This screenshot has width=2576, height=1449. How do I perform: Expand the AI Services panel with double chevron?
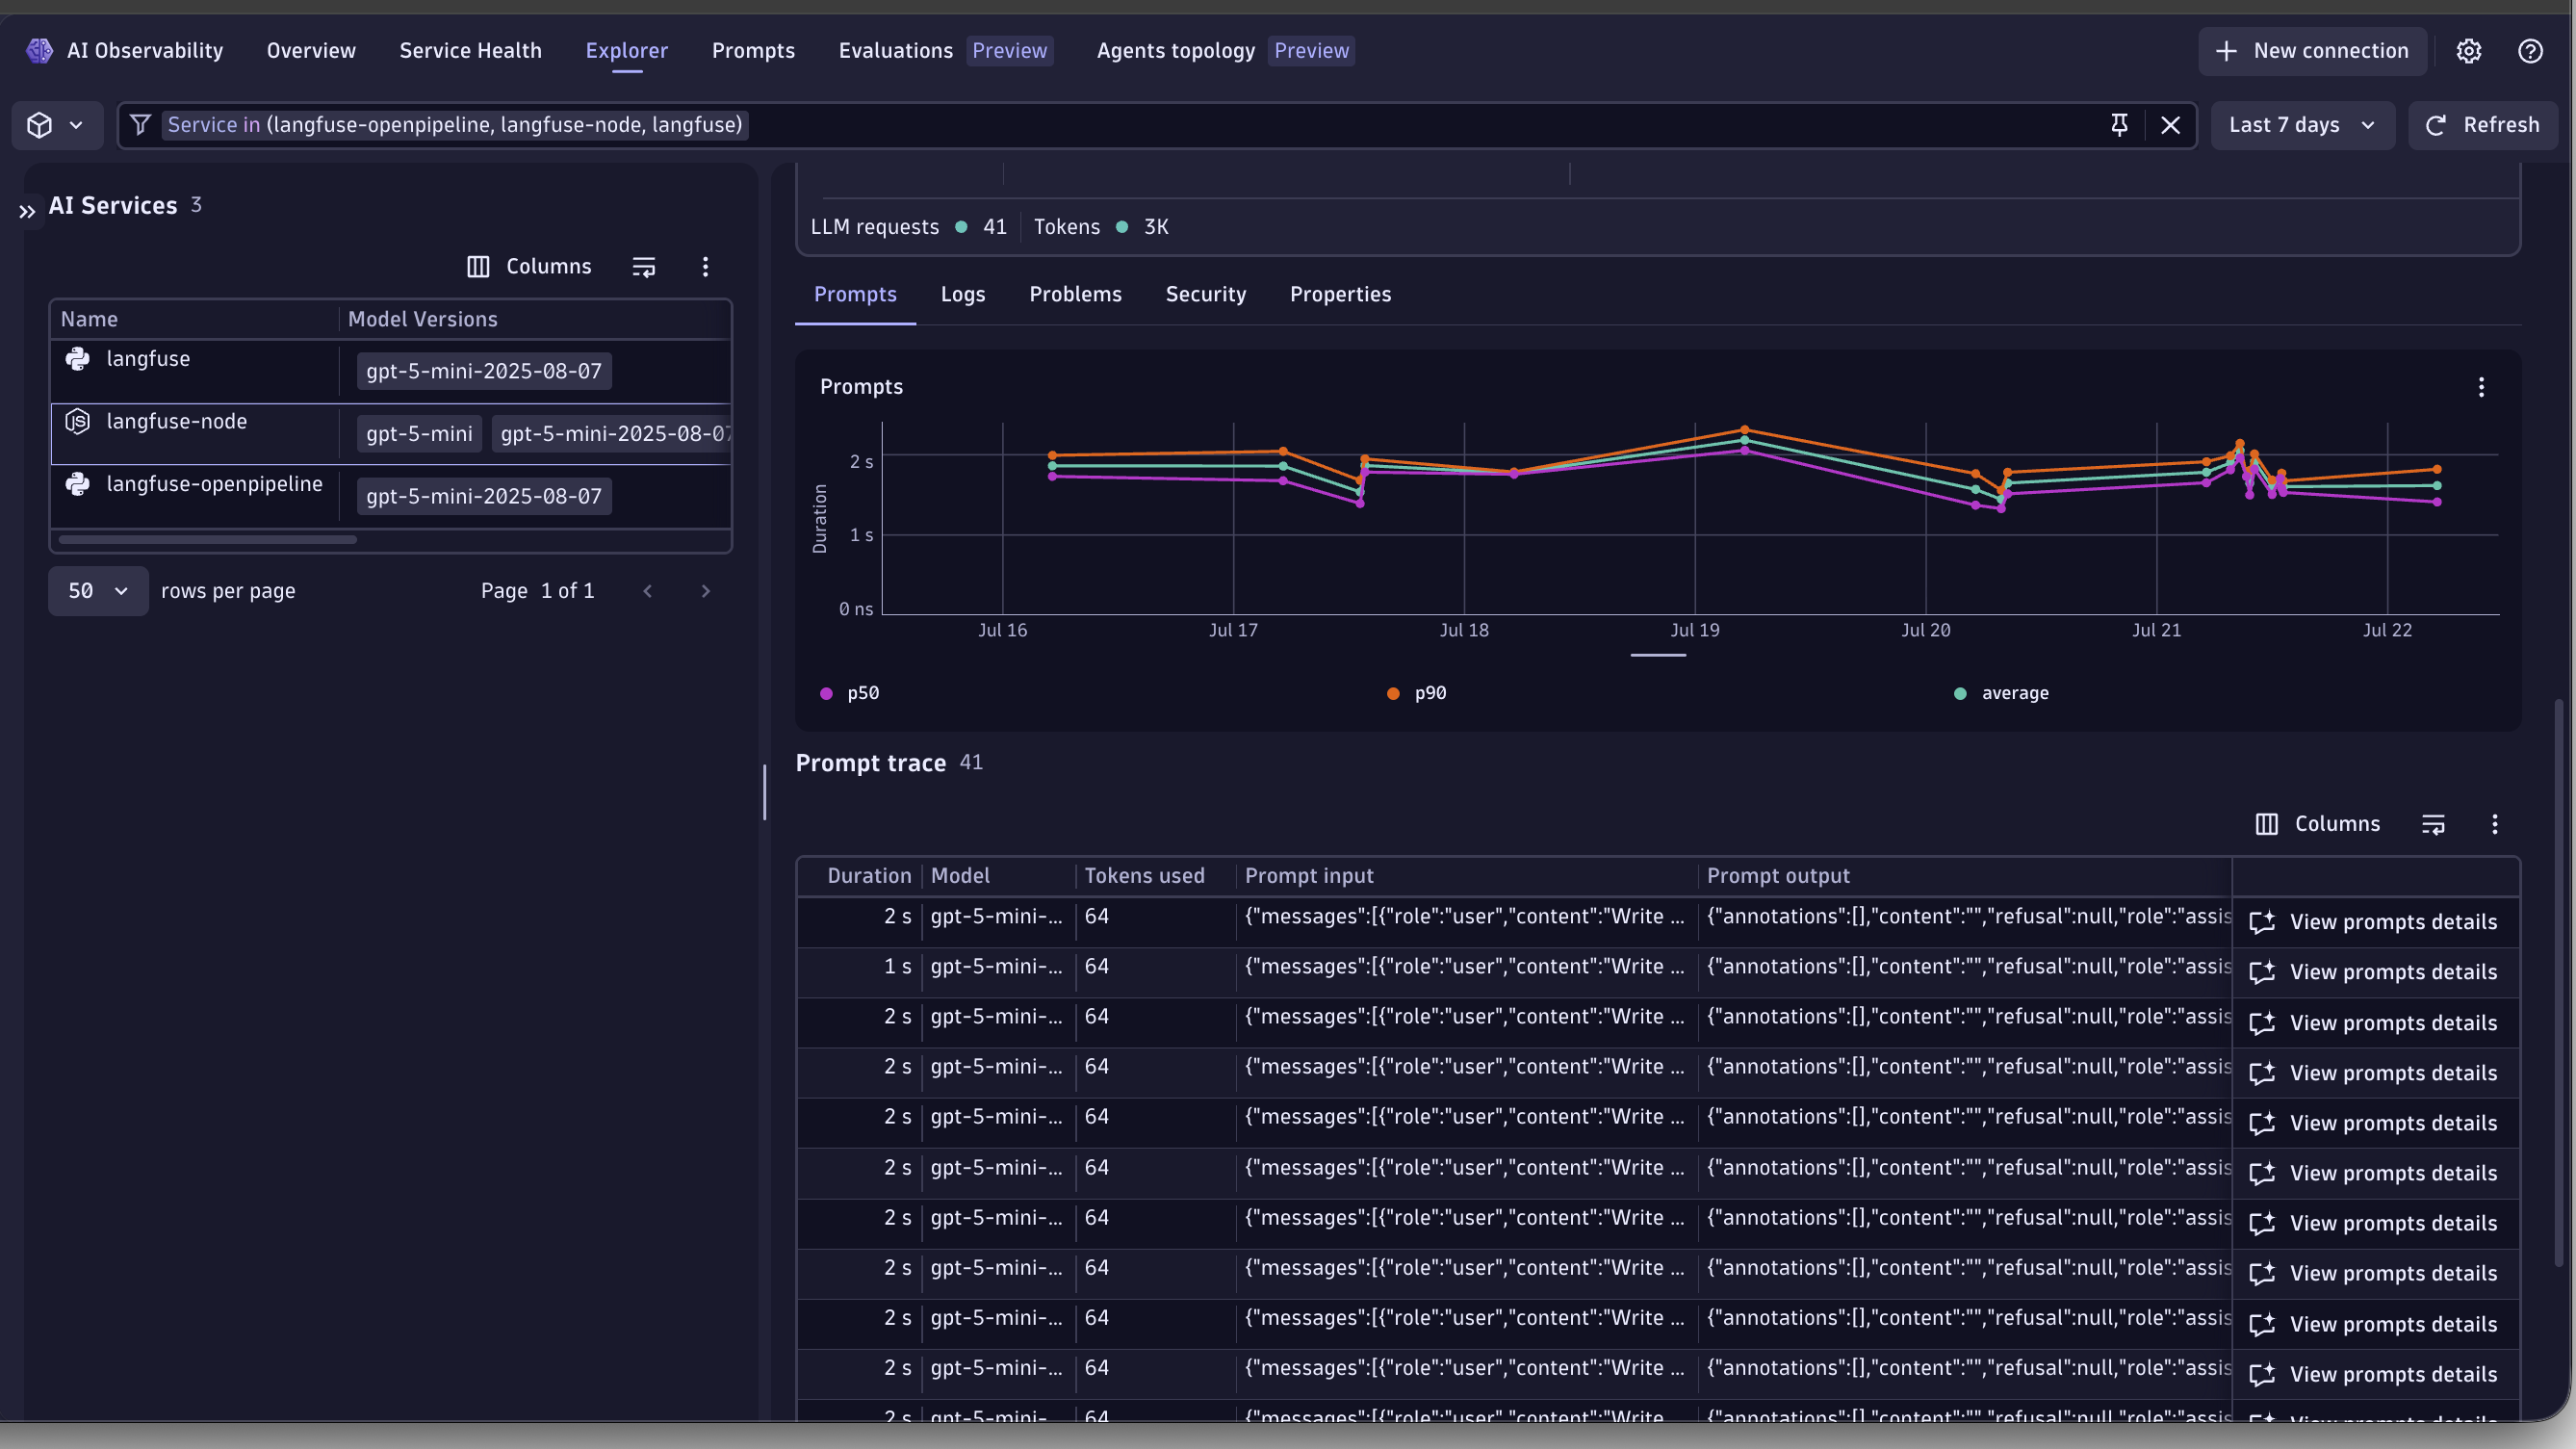[27, 211]
